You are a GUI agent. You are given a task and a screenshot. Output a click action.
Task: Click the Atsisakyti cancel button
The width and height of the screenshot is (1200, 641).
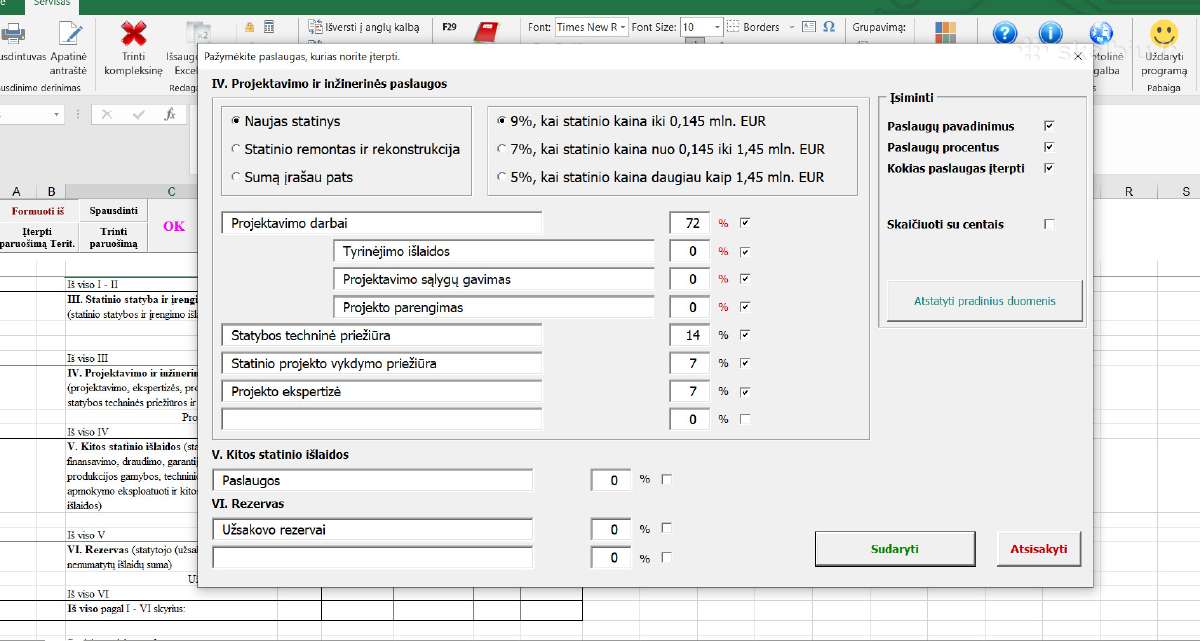click(x=1039, y=549)
